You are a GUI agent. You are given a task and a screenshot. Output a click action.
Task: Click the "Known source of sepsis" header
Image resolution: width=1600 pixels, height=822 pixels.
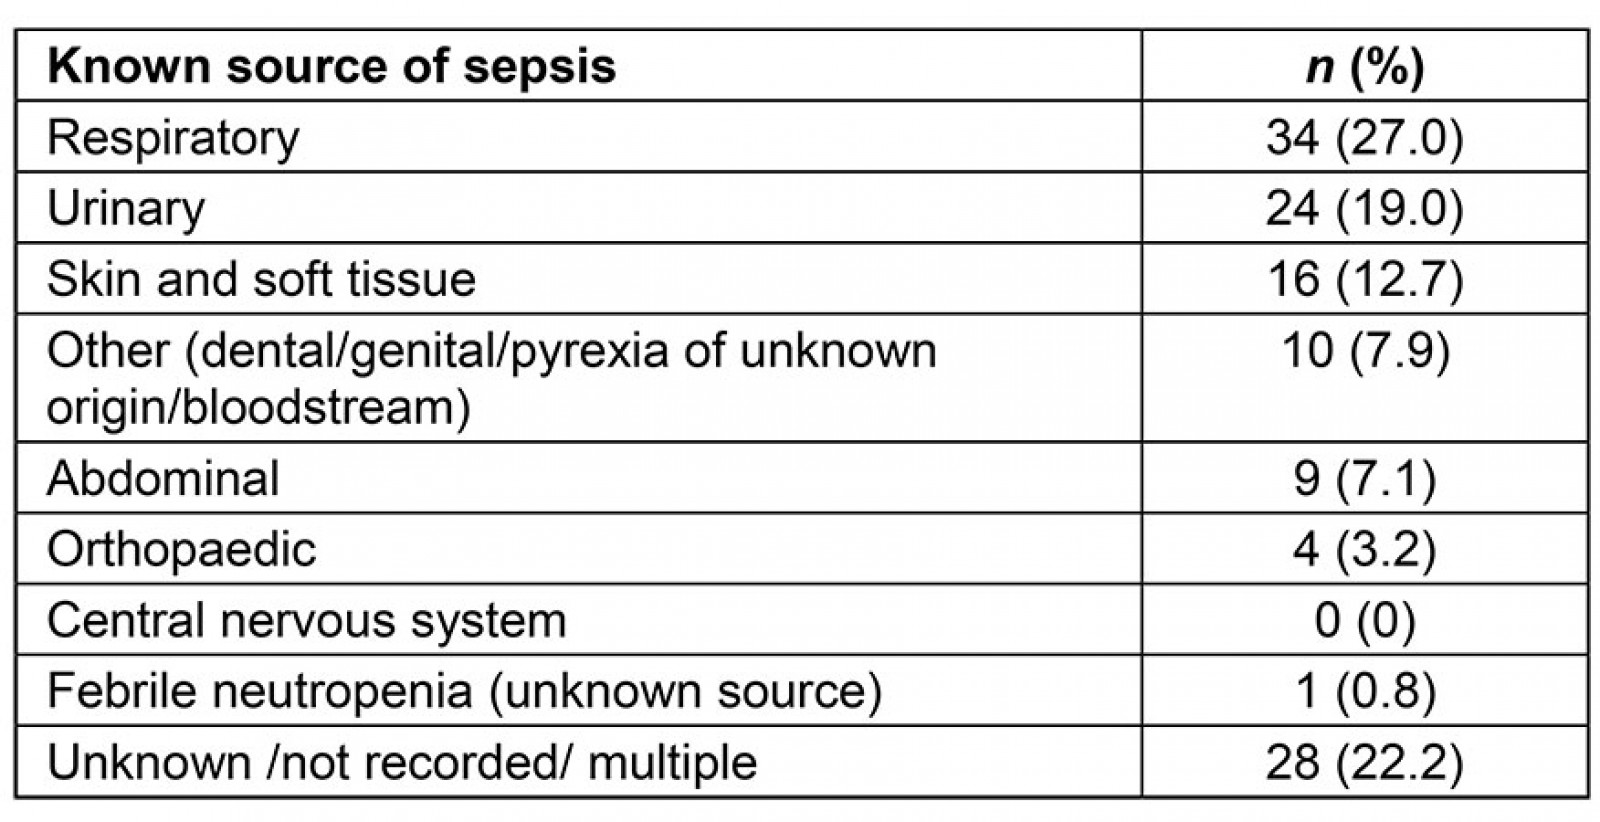331,67
